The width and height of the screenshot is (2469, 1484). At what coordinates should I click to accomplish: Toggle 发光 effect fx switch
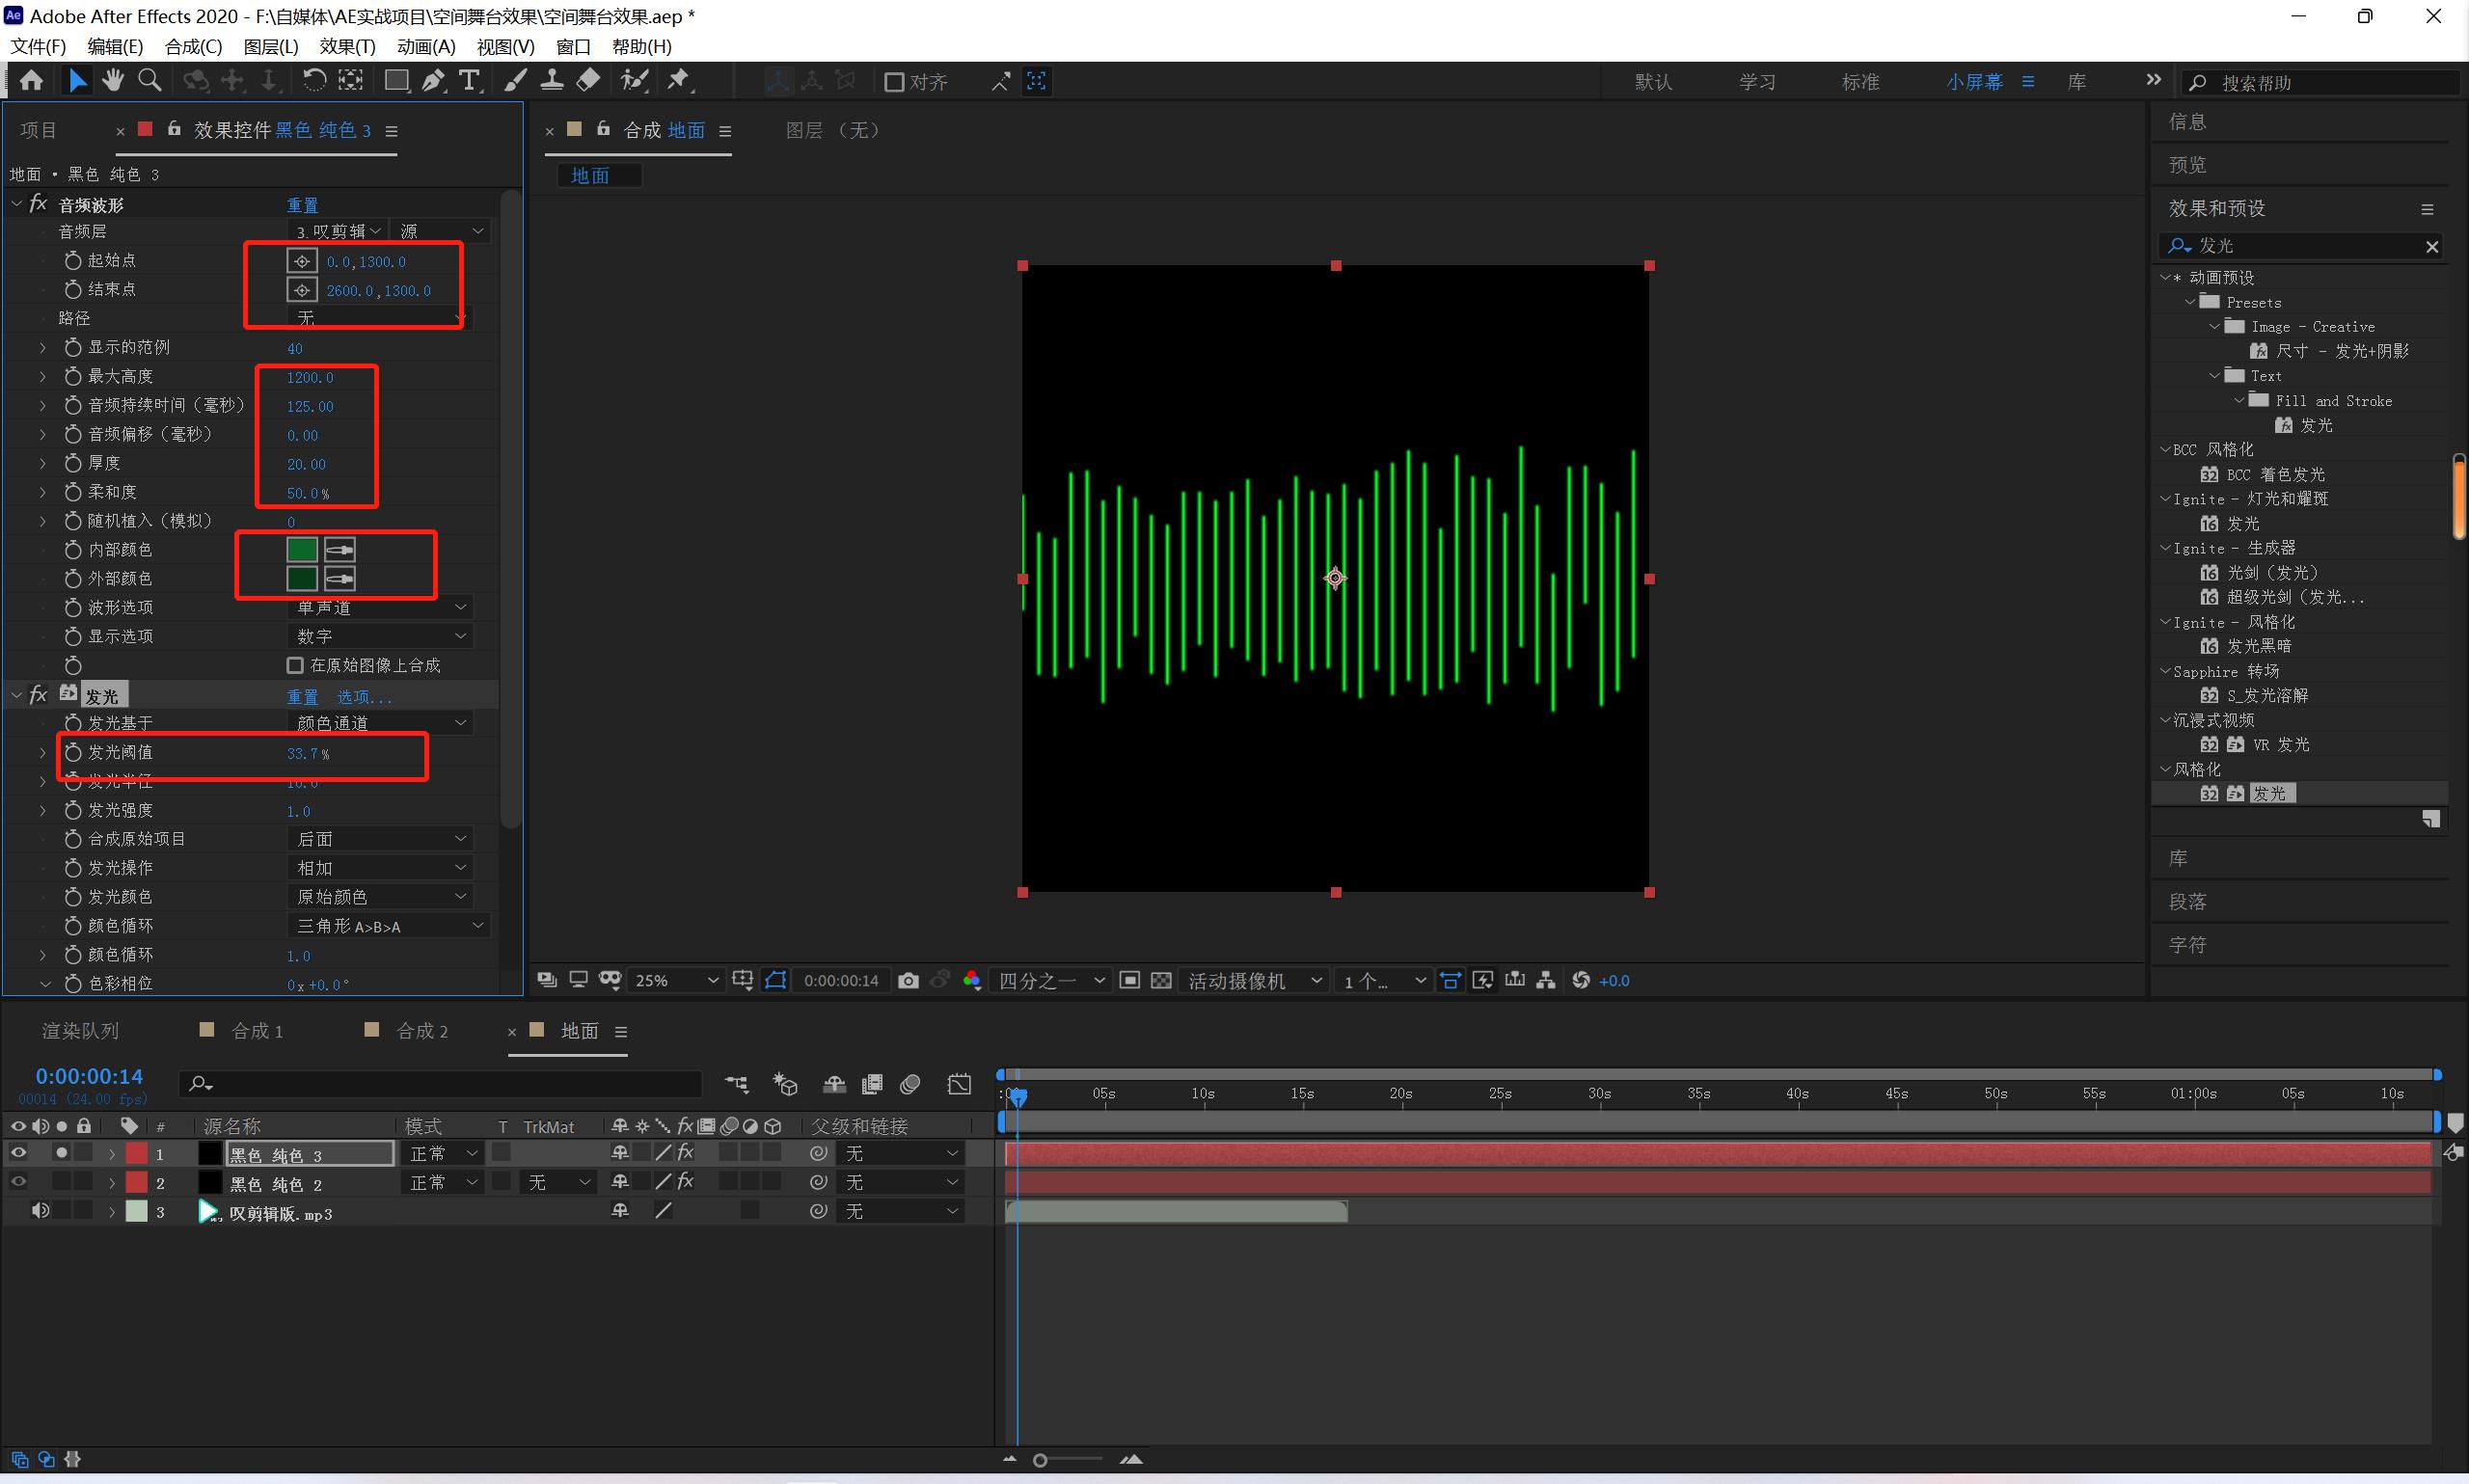click(x=38, y=695)
